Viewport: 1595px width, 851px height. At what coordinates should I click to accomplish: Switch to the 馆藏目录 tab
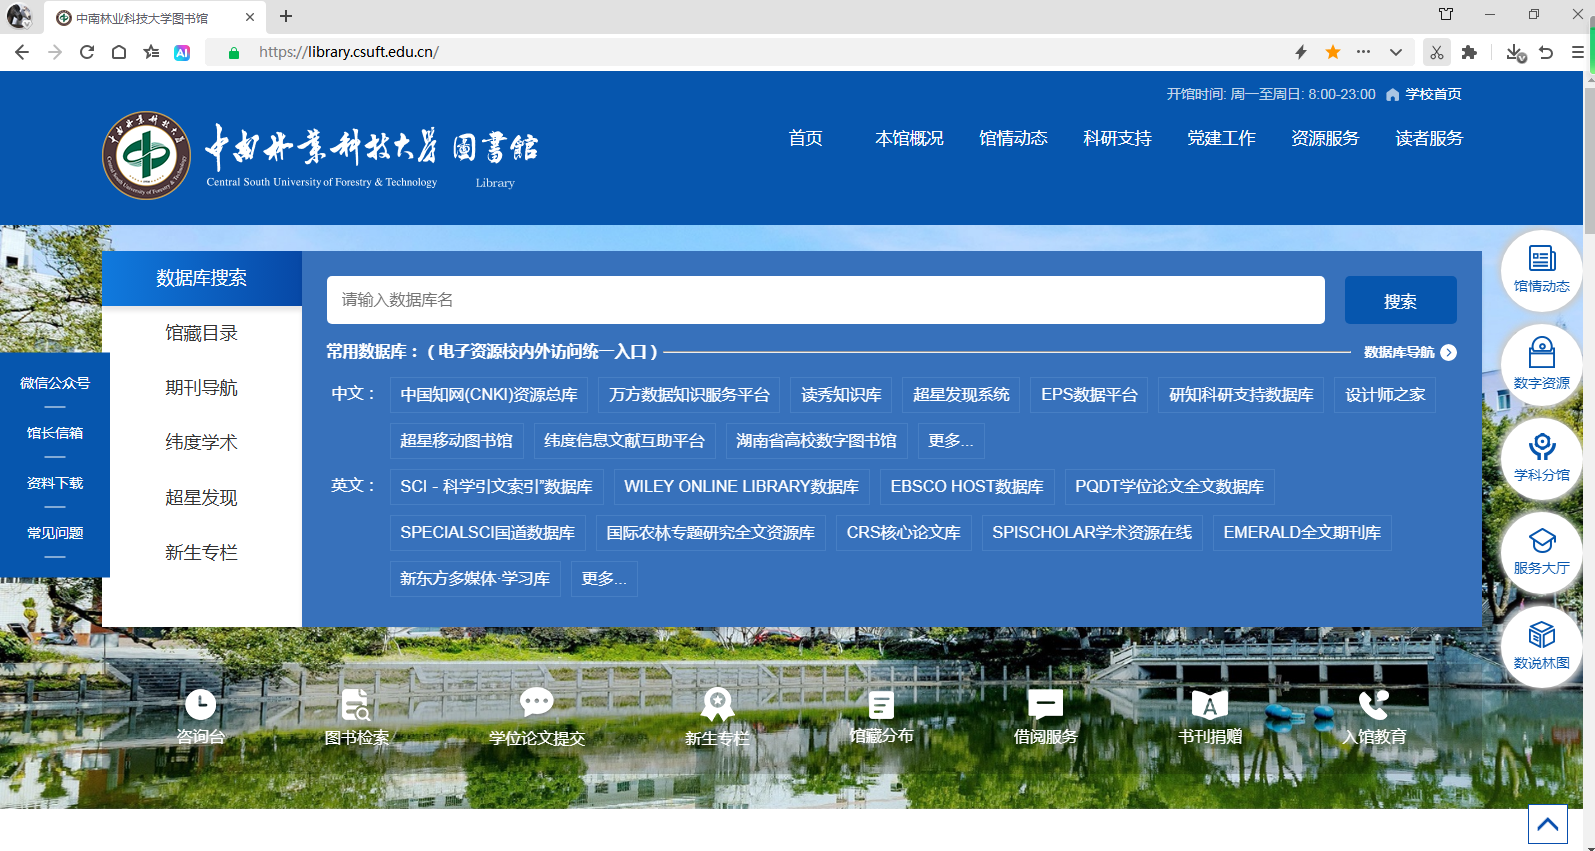click(202, 333)
